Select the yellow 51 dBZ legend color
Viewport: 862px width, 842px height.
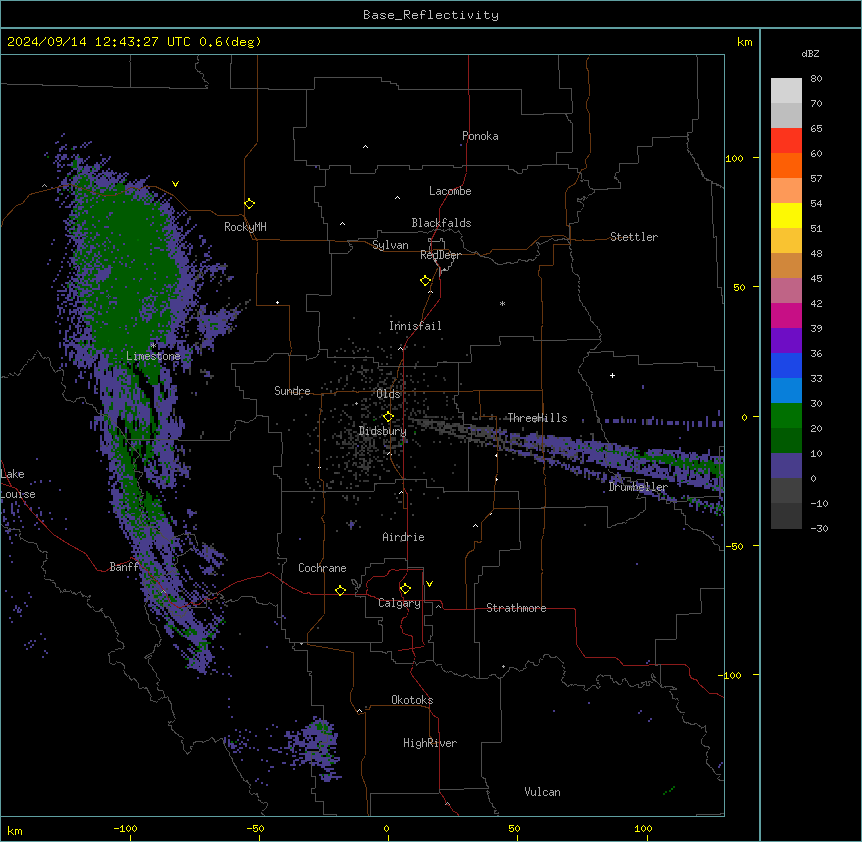tap(786, 215)
